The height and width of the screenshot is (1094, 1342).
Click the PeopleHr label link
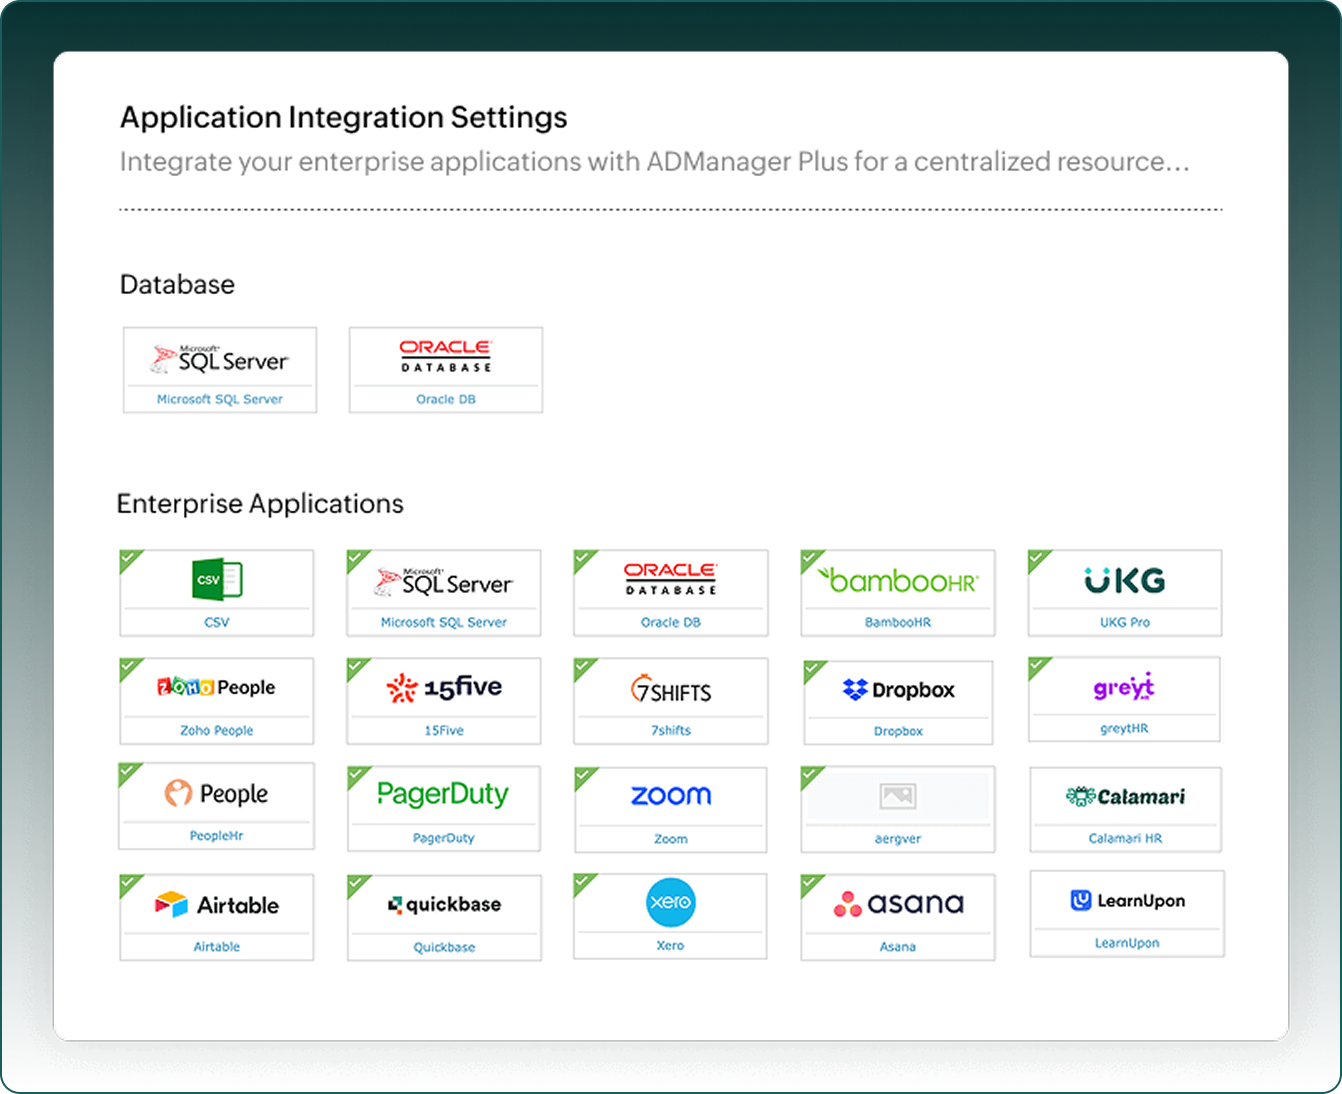(x=216, y=835)
